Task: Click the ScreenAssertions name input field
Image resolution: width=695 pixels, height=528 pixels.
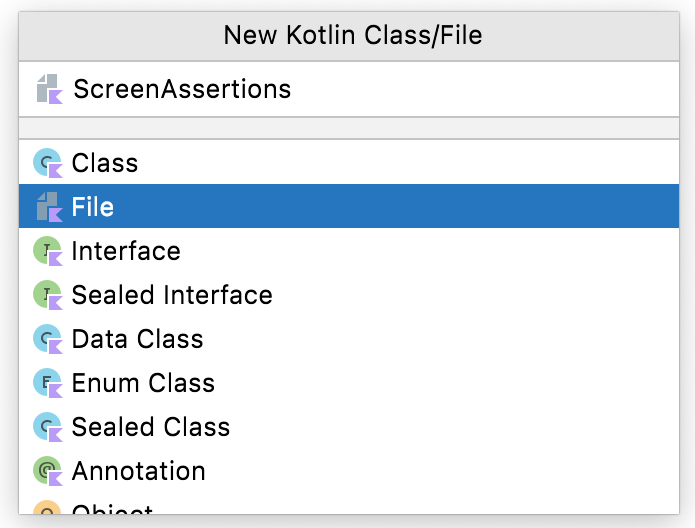Action: click(380, 89)
